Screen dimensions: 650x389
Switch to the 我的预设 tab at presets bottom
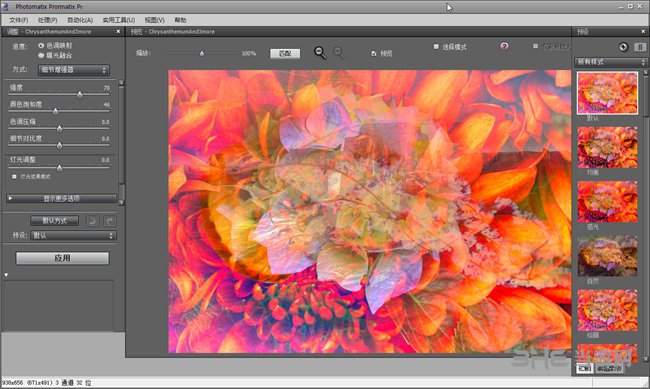pos(609,369)
